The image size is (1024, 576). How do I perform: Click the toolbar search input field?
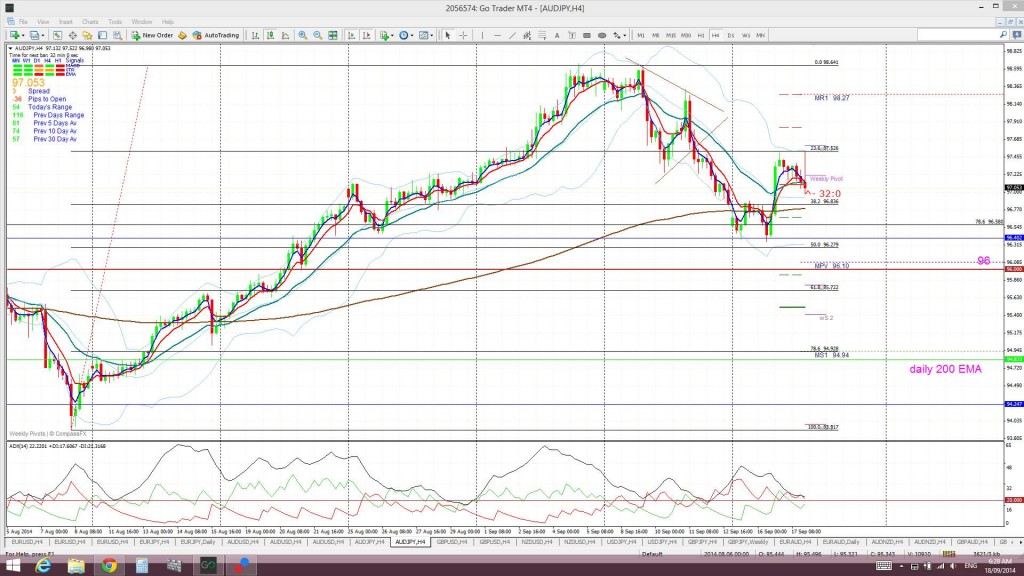pyautogui.click(x=957, y=35)
